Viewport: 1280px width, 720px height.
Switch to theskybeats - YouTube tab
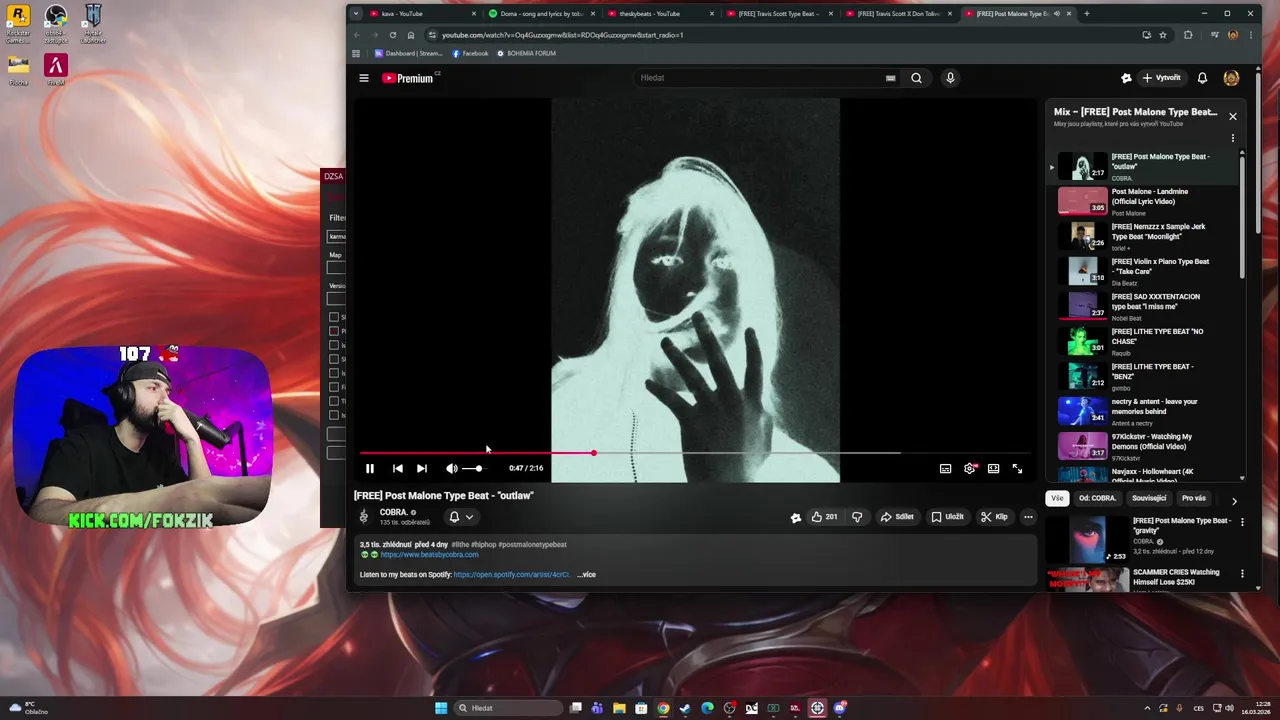pyautogui.click(x=661, y=14)
